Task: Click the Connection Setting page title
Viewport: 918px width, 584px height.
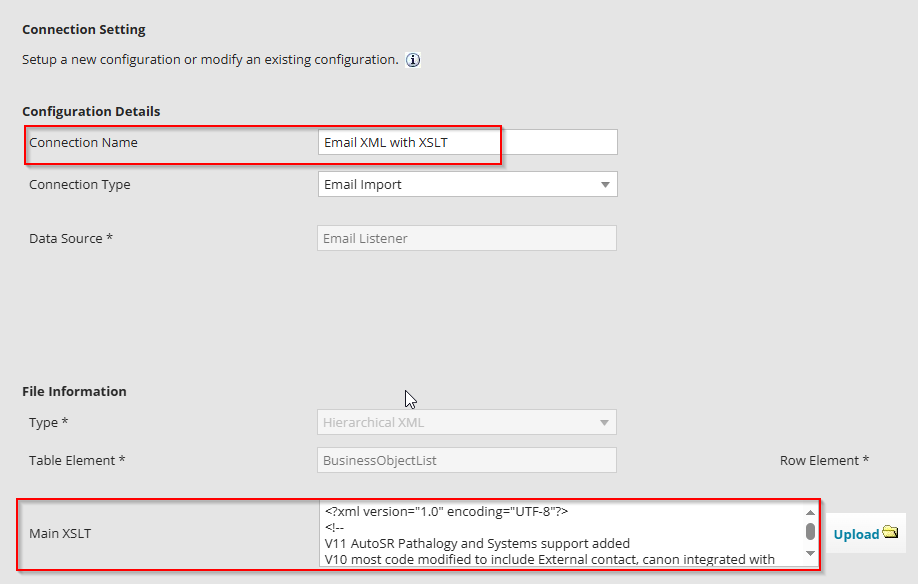Action: pos(84,30)
